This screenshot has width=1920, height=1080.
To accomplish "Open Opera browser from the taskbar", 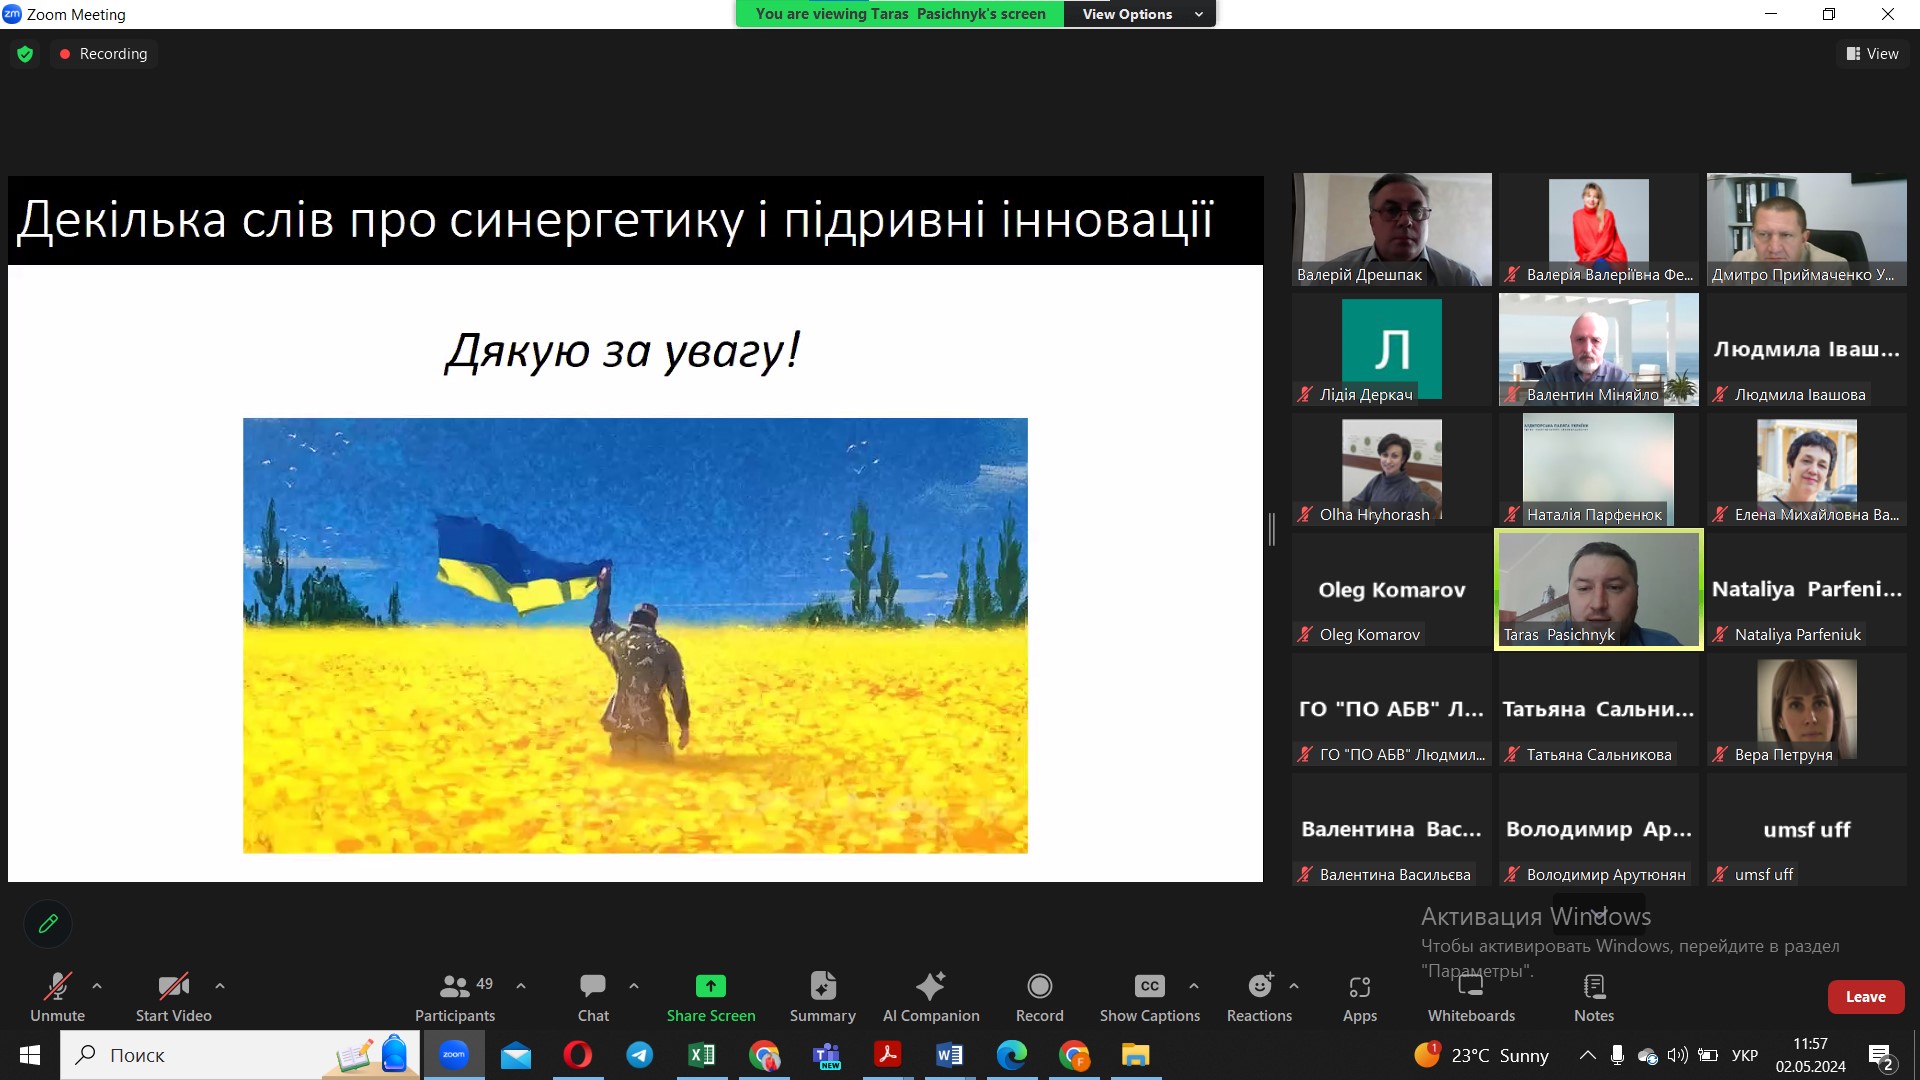I will pyautogui.click(x=578, y=1055).
